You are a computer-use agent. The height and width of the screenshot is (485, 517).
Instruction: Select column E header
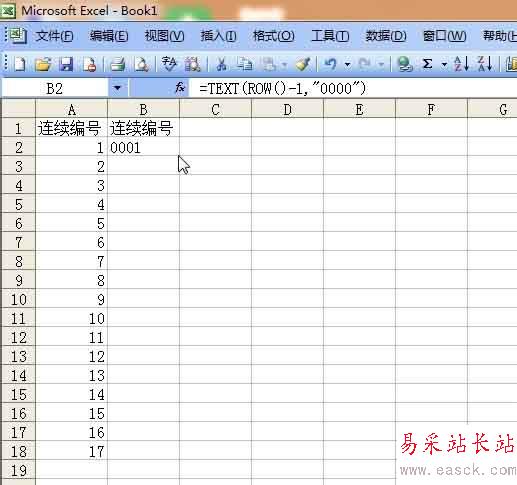click(359, 109)
